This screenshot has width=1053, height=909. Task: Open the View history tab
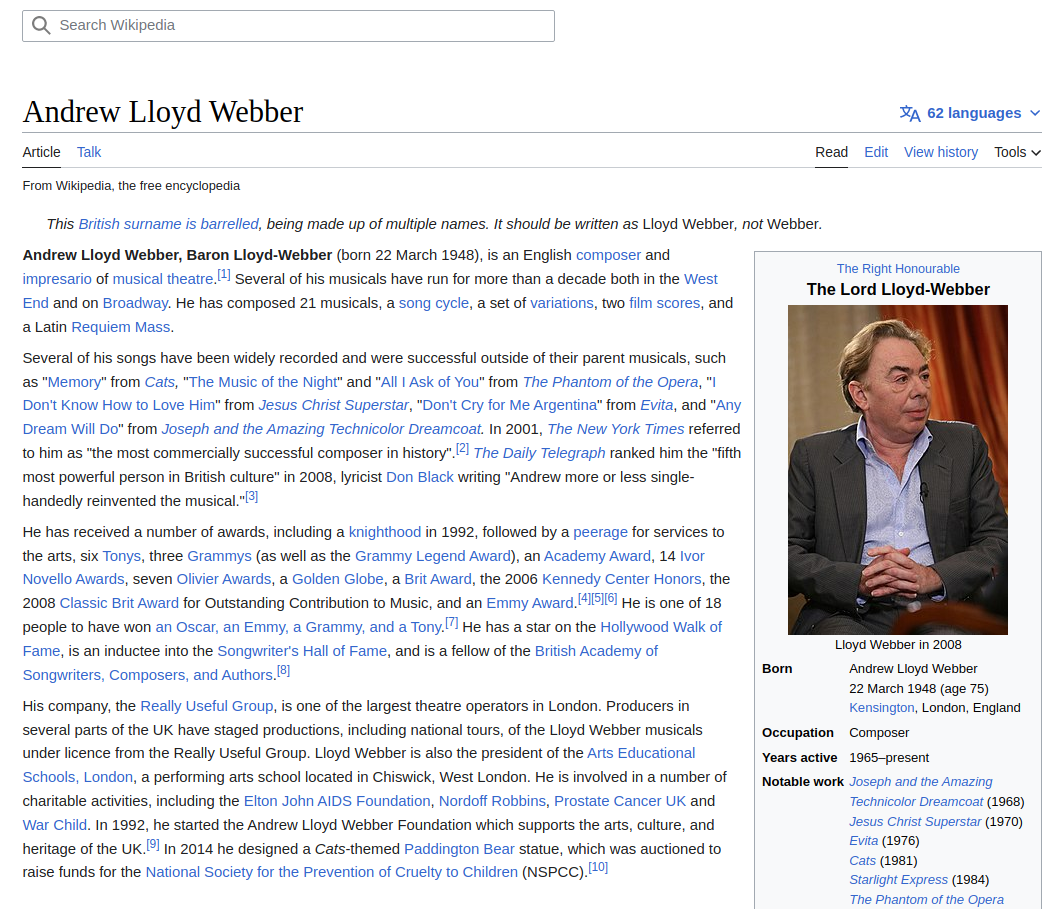941,152
